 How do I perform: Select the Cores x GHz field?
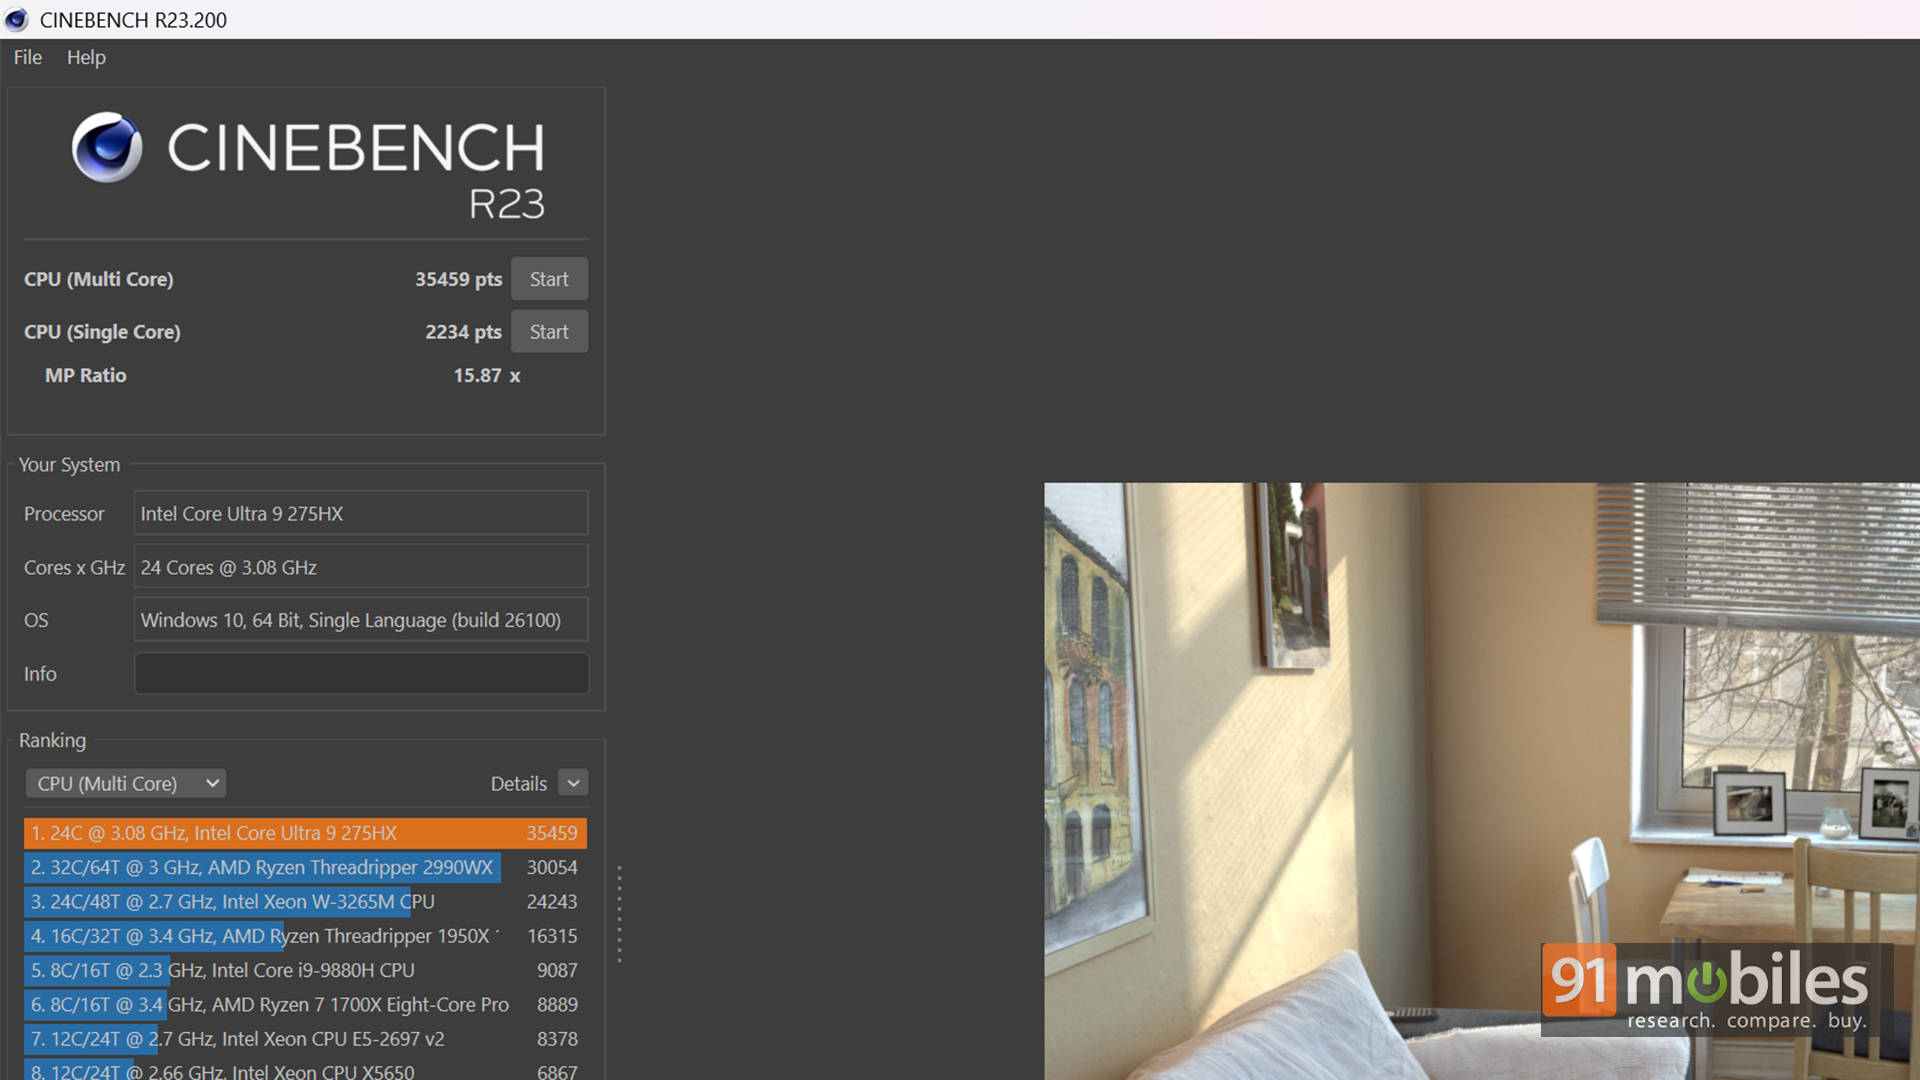pyautogui.click(x=361, y=567)
